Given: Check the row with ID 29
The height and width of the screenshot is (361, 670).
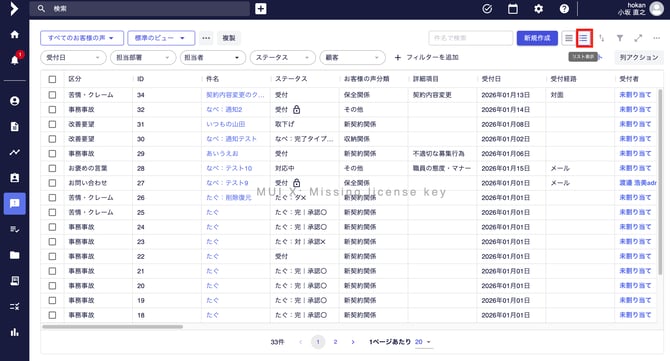Looking at the screenshot, I should click(52, 153).
